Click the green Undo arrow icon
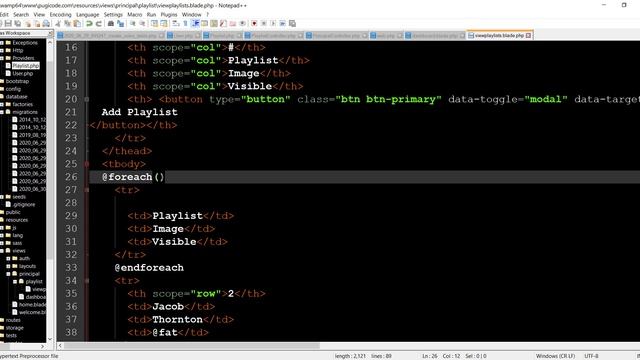This screenshot has height=360, width=640. [x=89, y=23]
